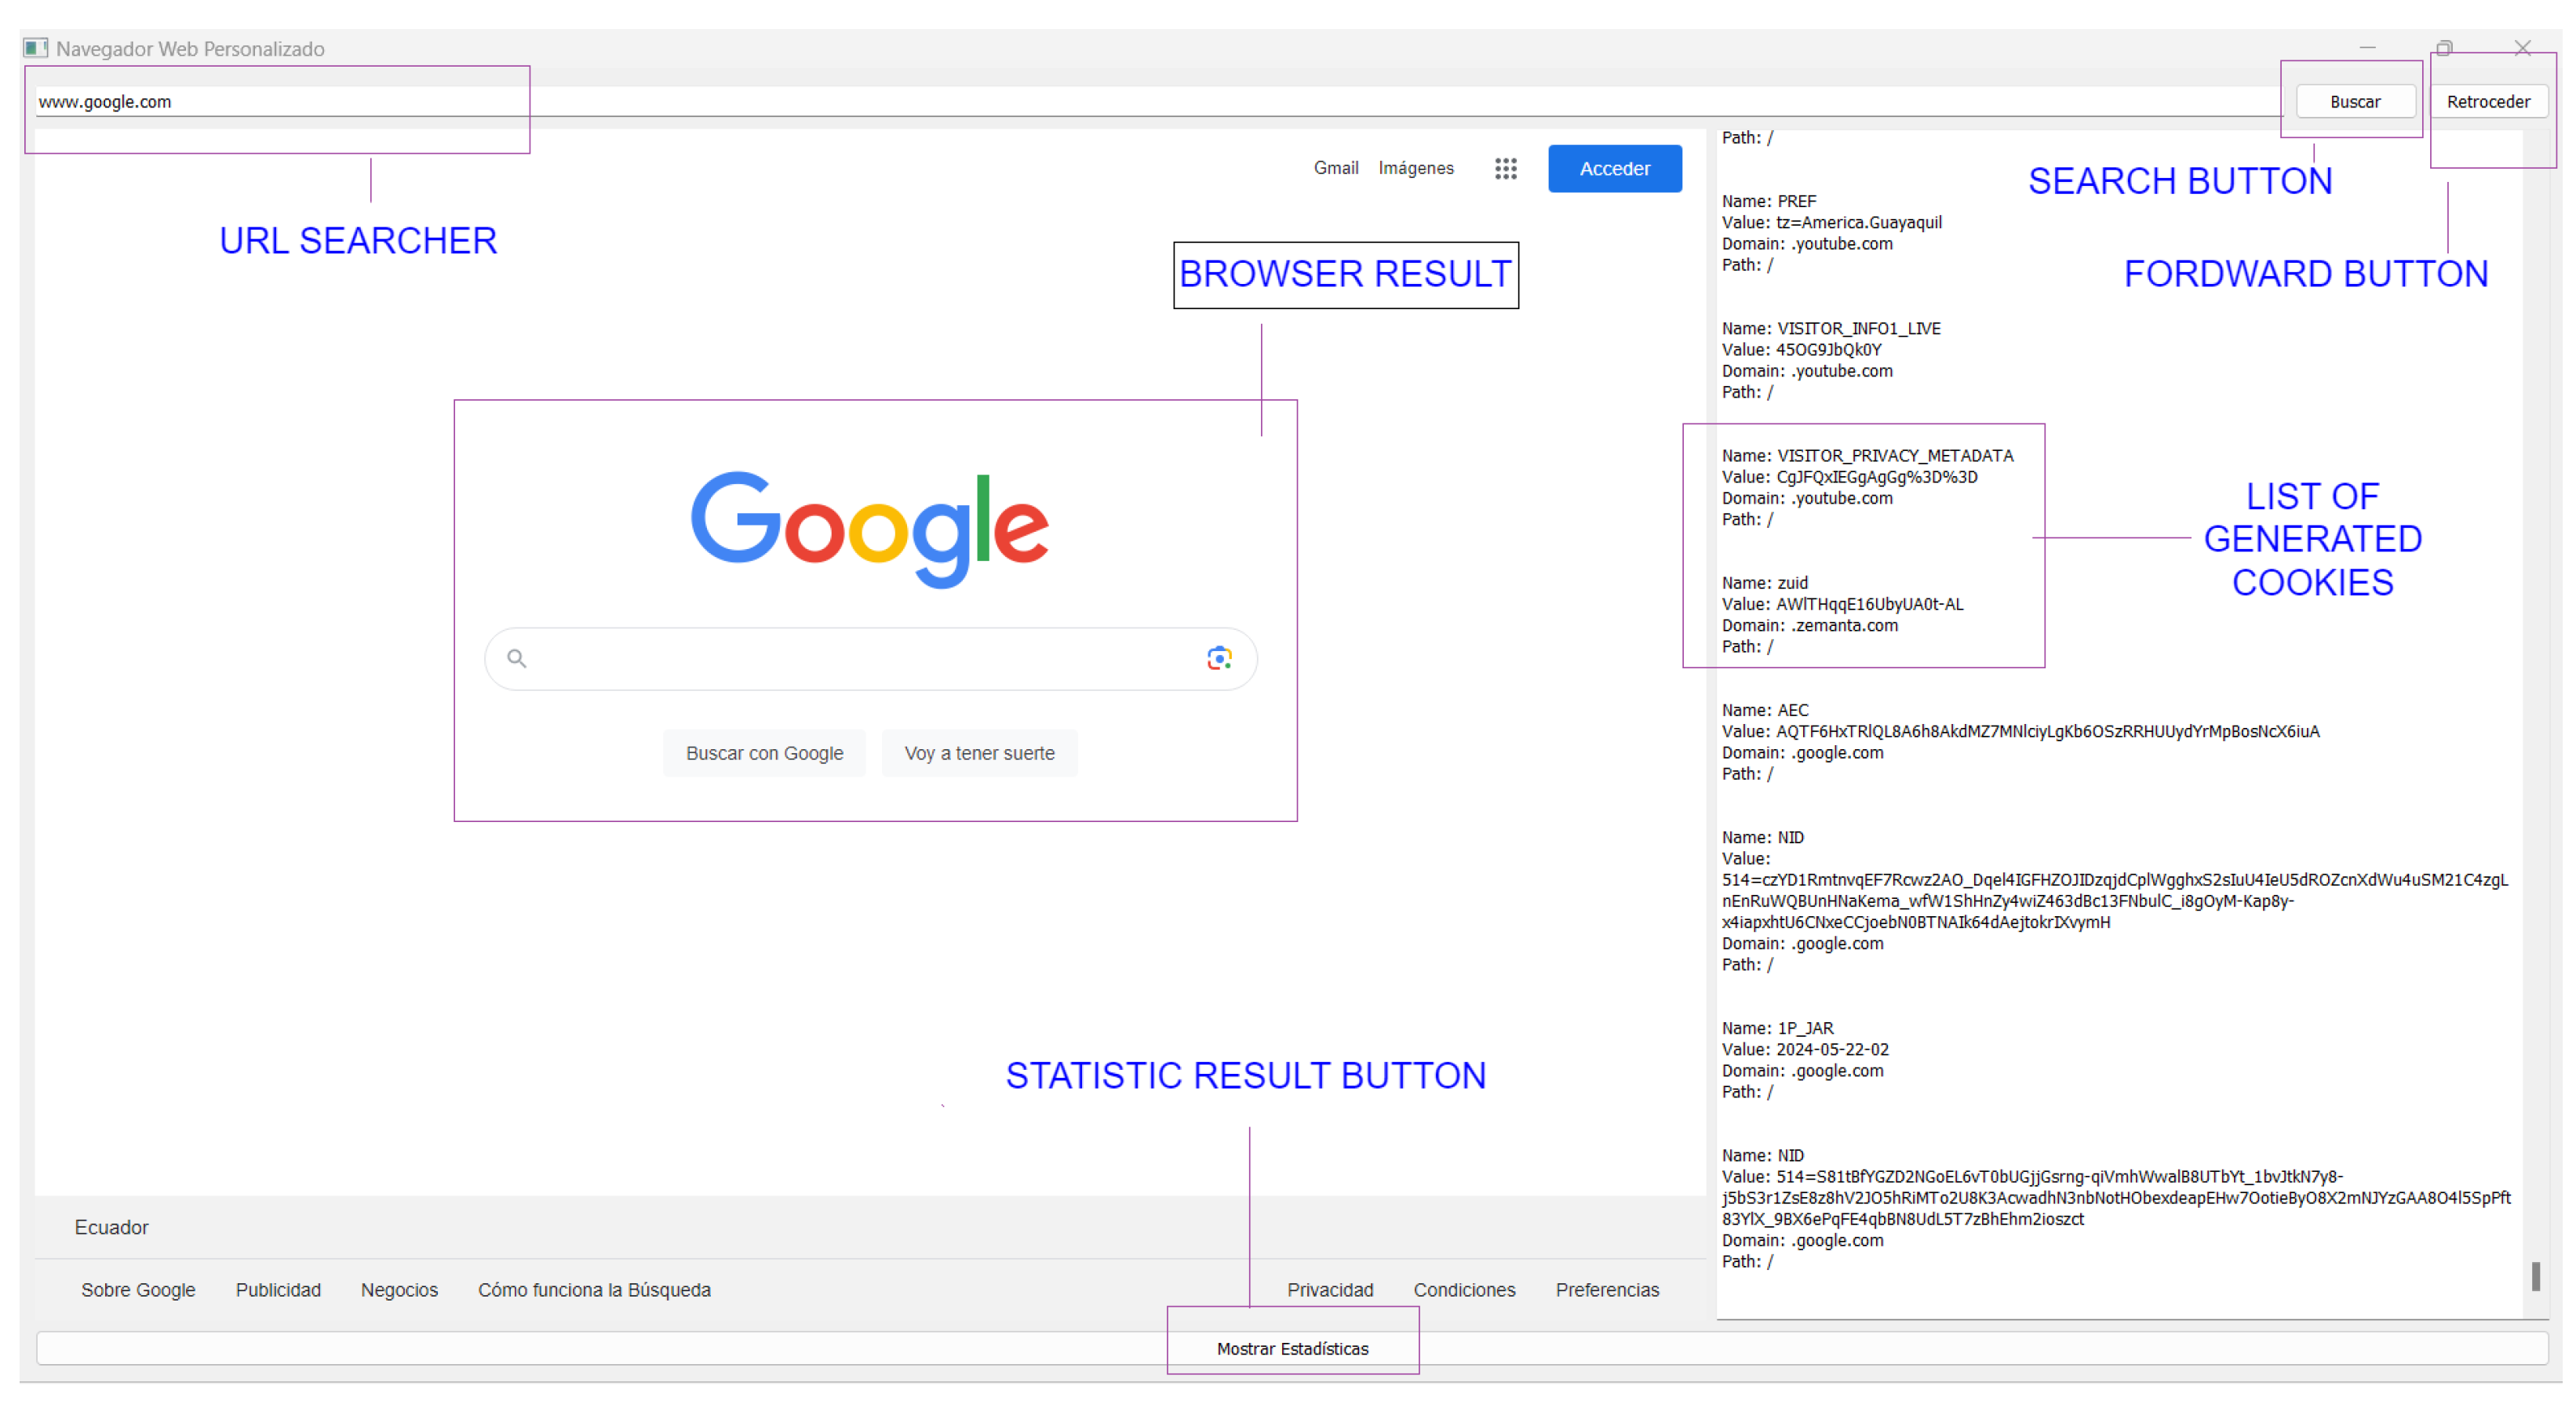Viewport: 2576px width, 1408px height.
Task: Click cookie entry Name: 1P_JAR
Action: click(1777, 1027)
